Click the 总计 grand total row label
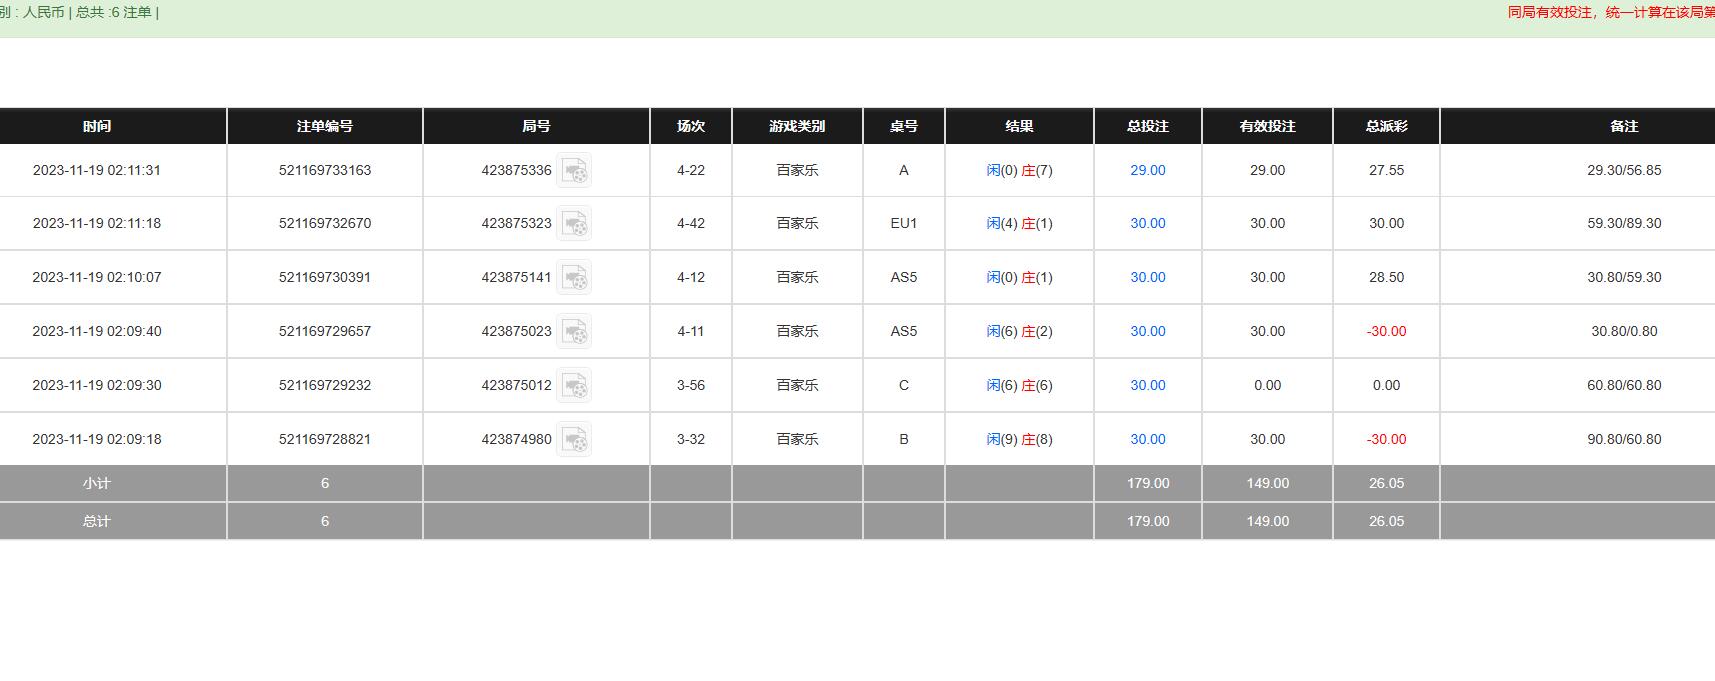The image size is (1715, 681). coord(97,521)
